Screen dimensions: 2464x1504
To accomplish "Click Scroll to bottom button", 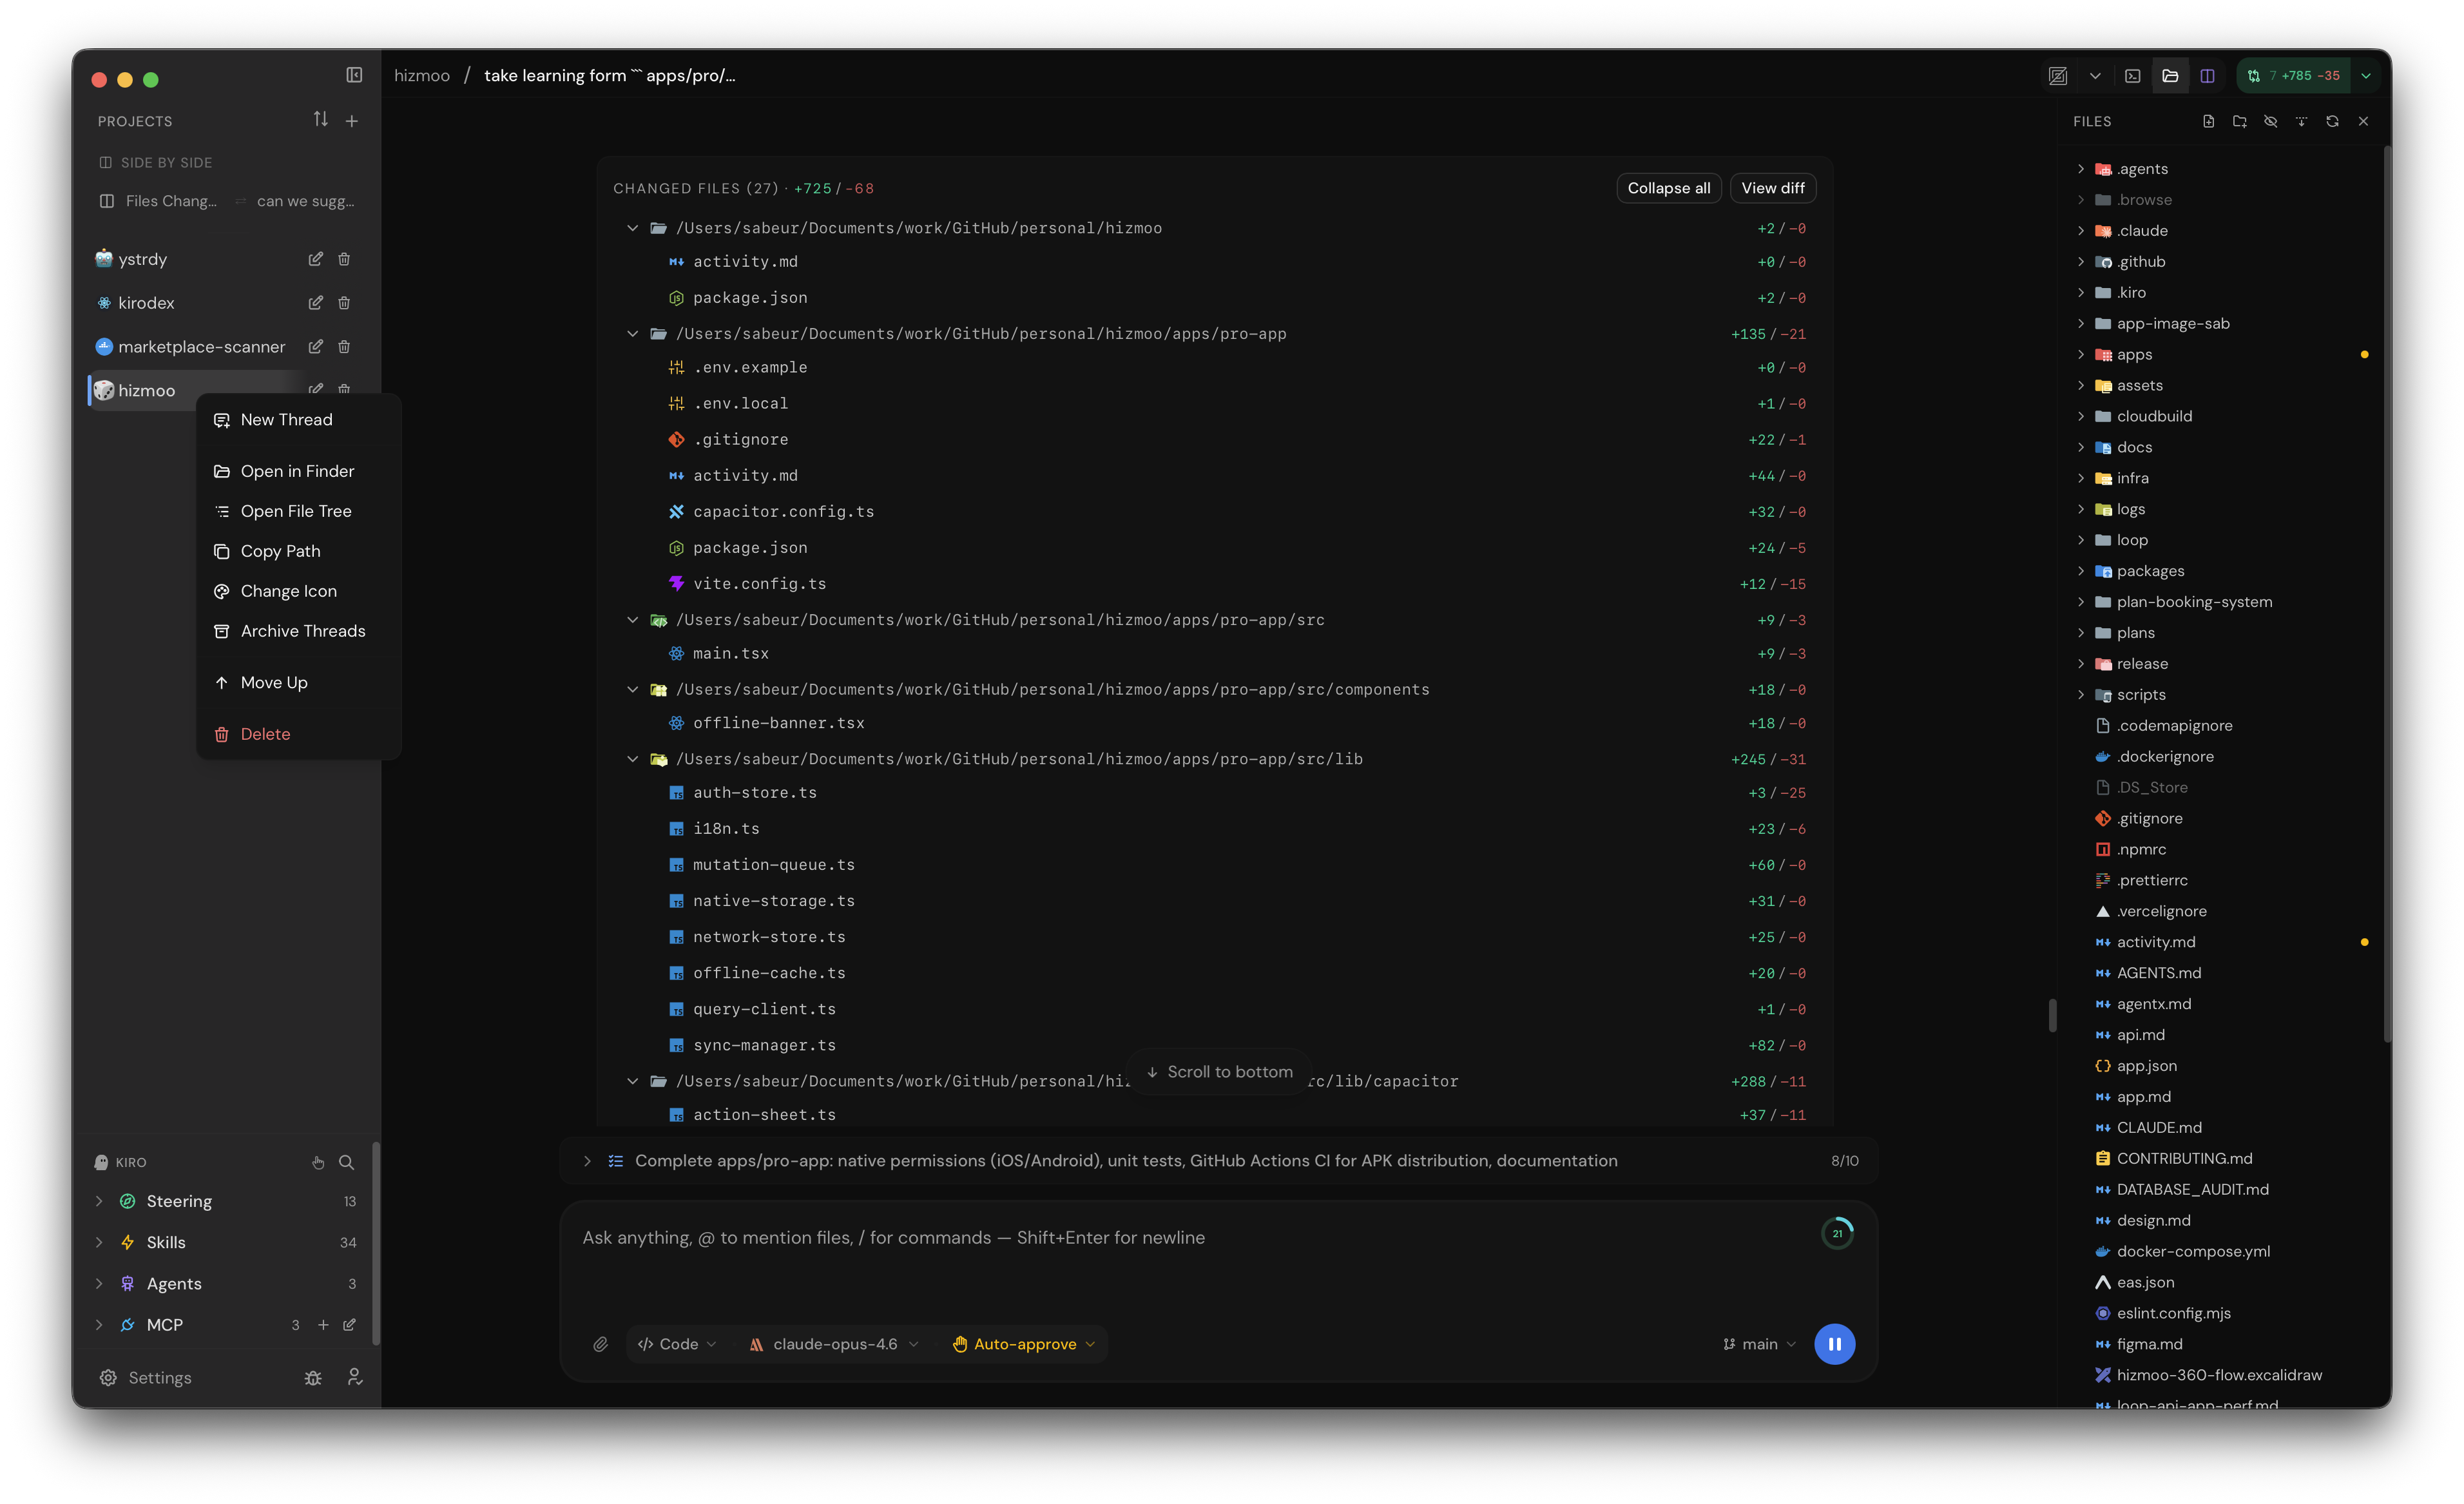I will tap(1219, 1072).
